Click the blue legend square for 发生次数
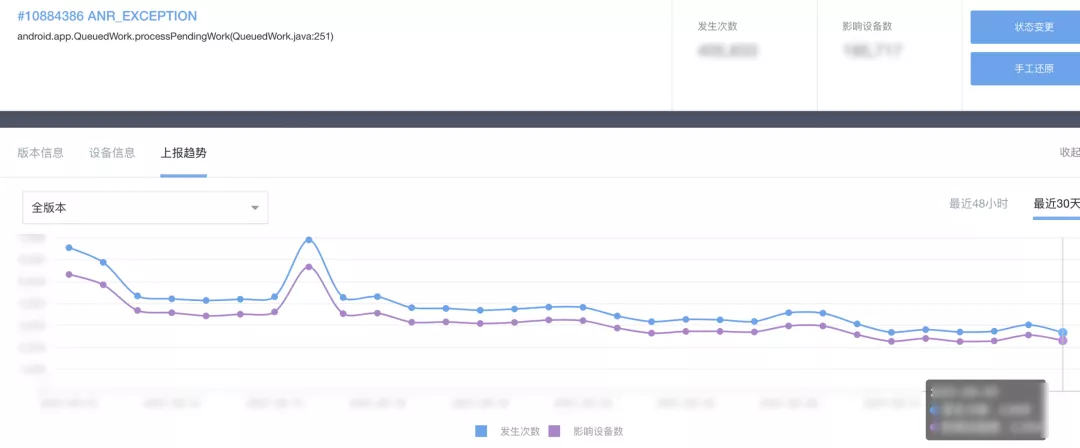The height and width of the screenshot is (448, 1080). pos(482,431)
